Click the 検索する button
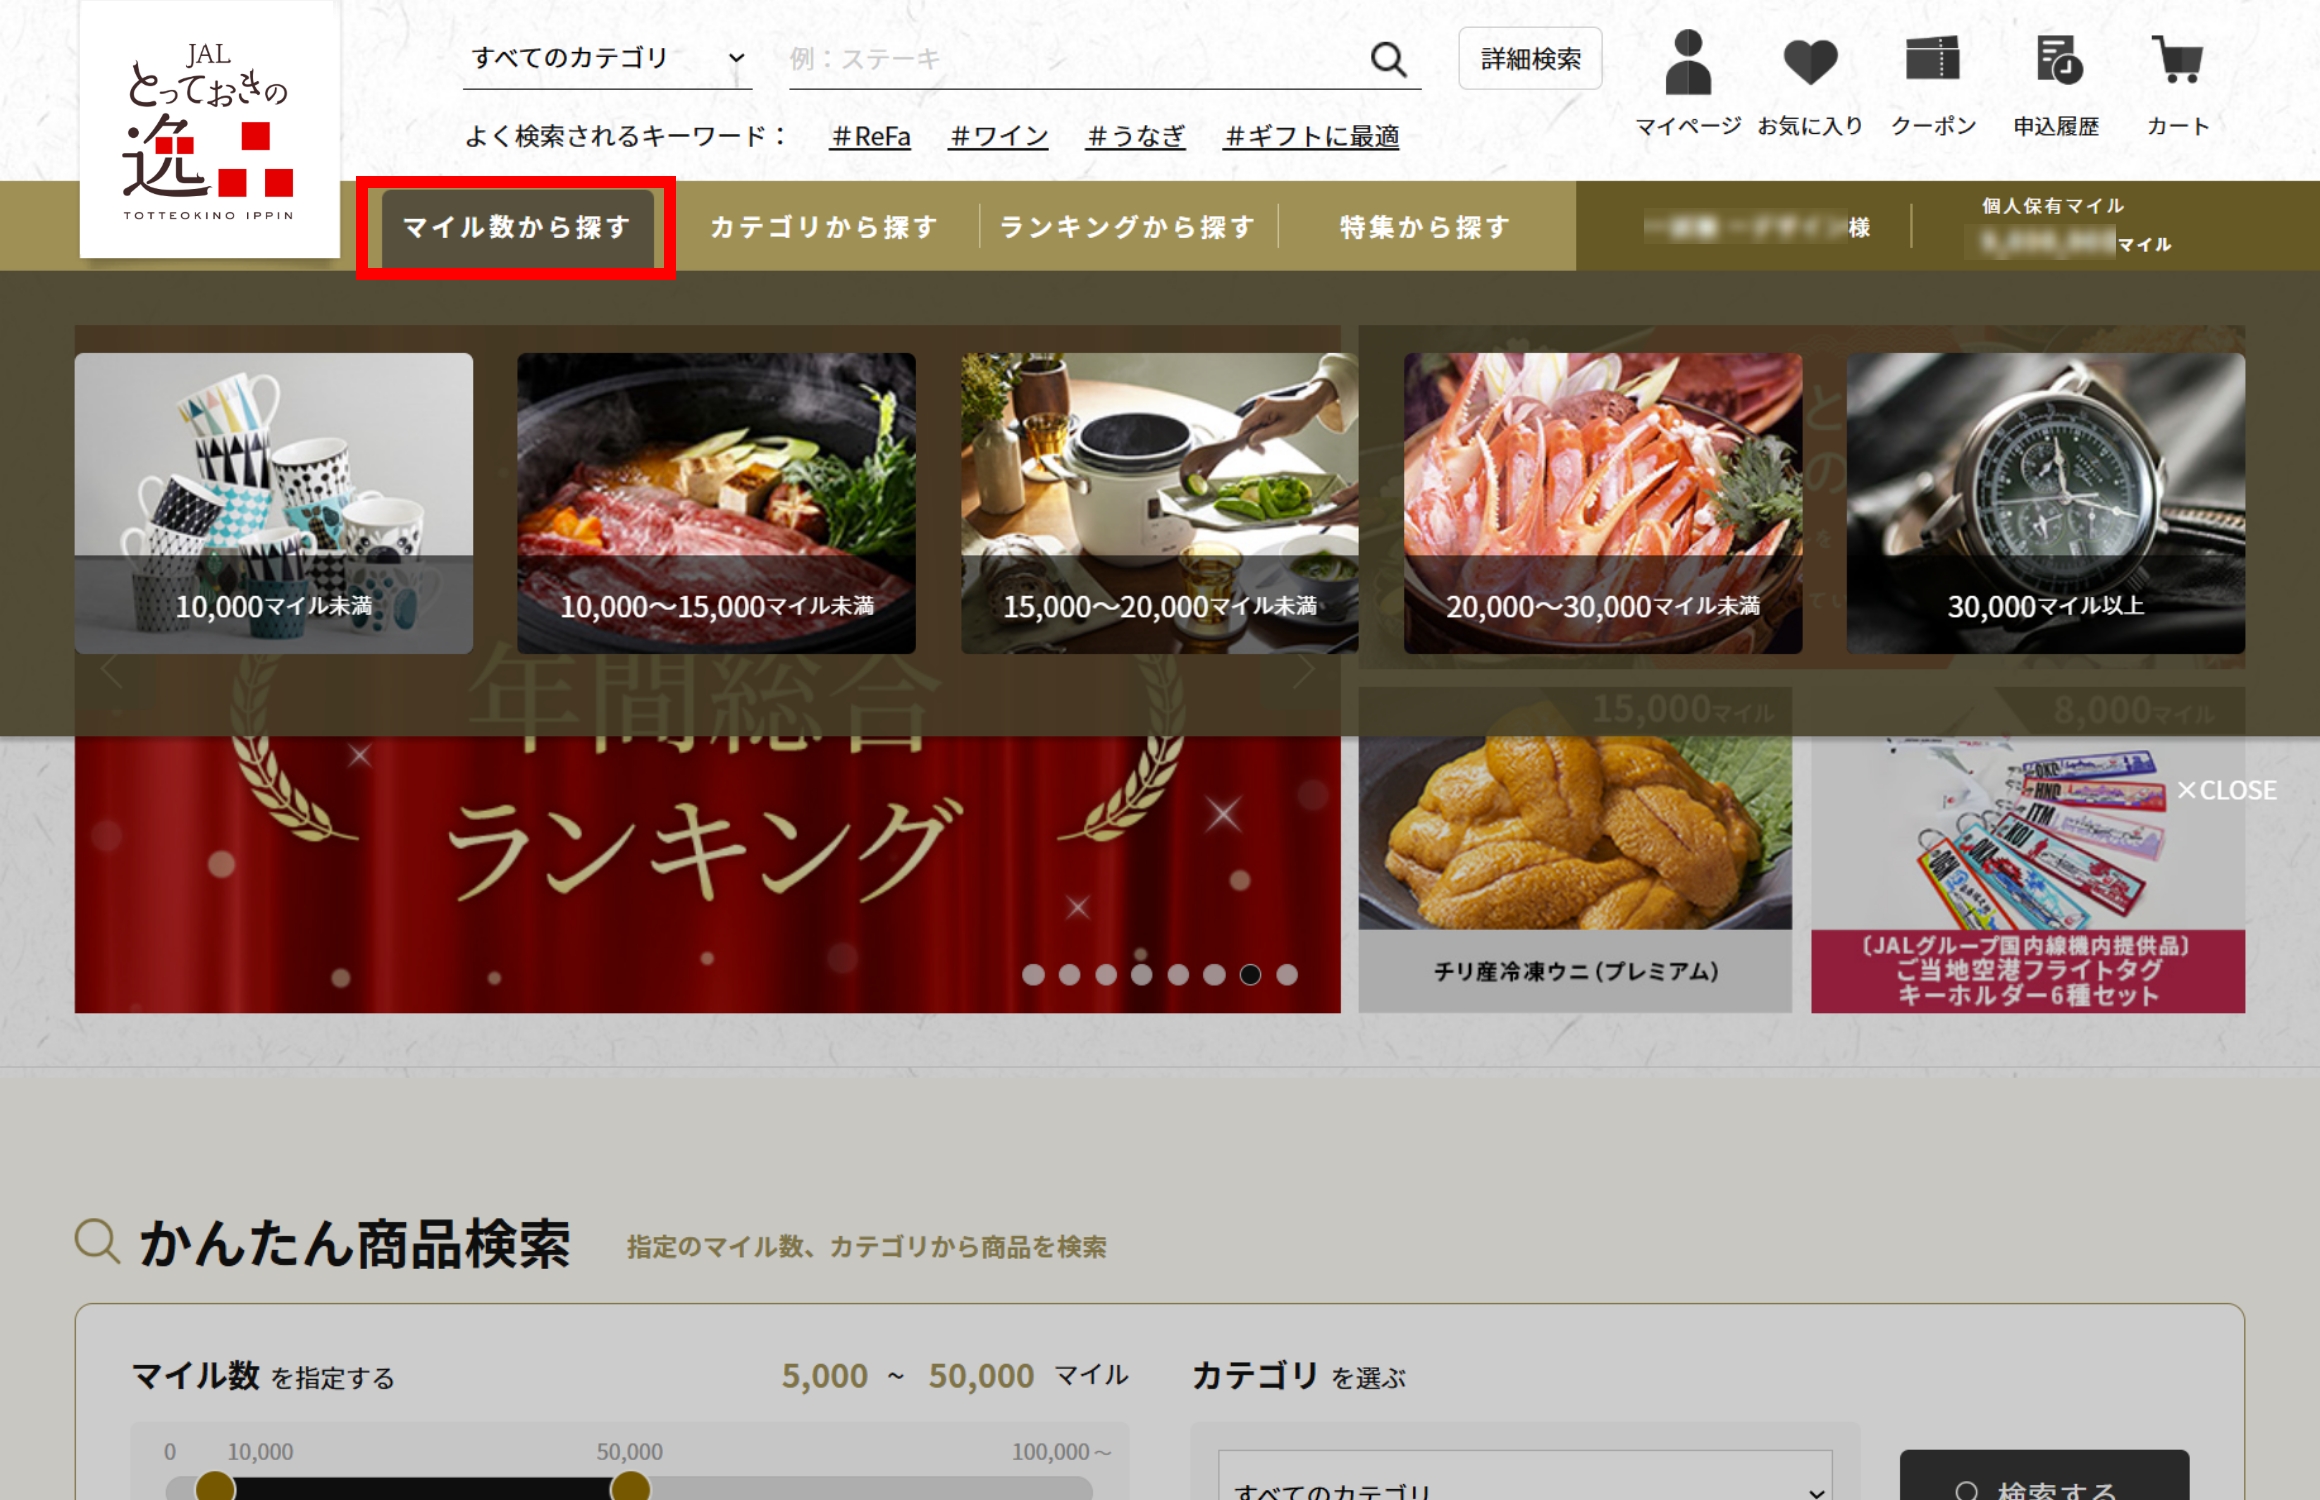This screenshot has height=1500, width=2320. 2044,1476
